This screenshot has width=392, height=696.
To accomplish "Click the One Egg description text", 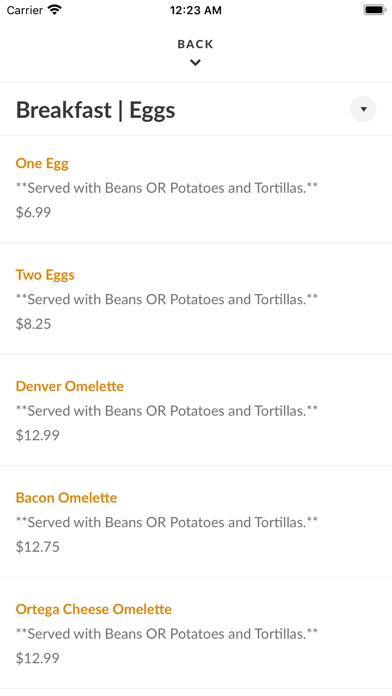I will click(x=167, y=188).
